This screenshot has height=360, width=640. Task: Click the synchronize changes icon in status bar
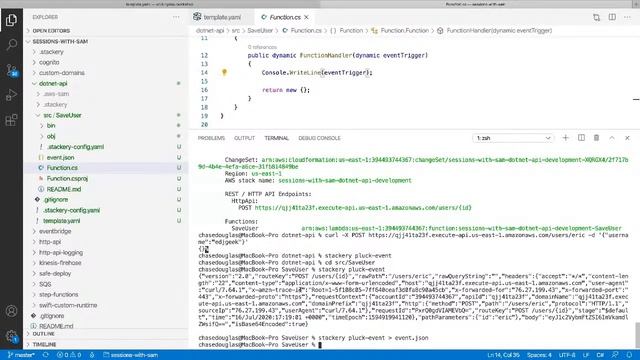46,355
